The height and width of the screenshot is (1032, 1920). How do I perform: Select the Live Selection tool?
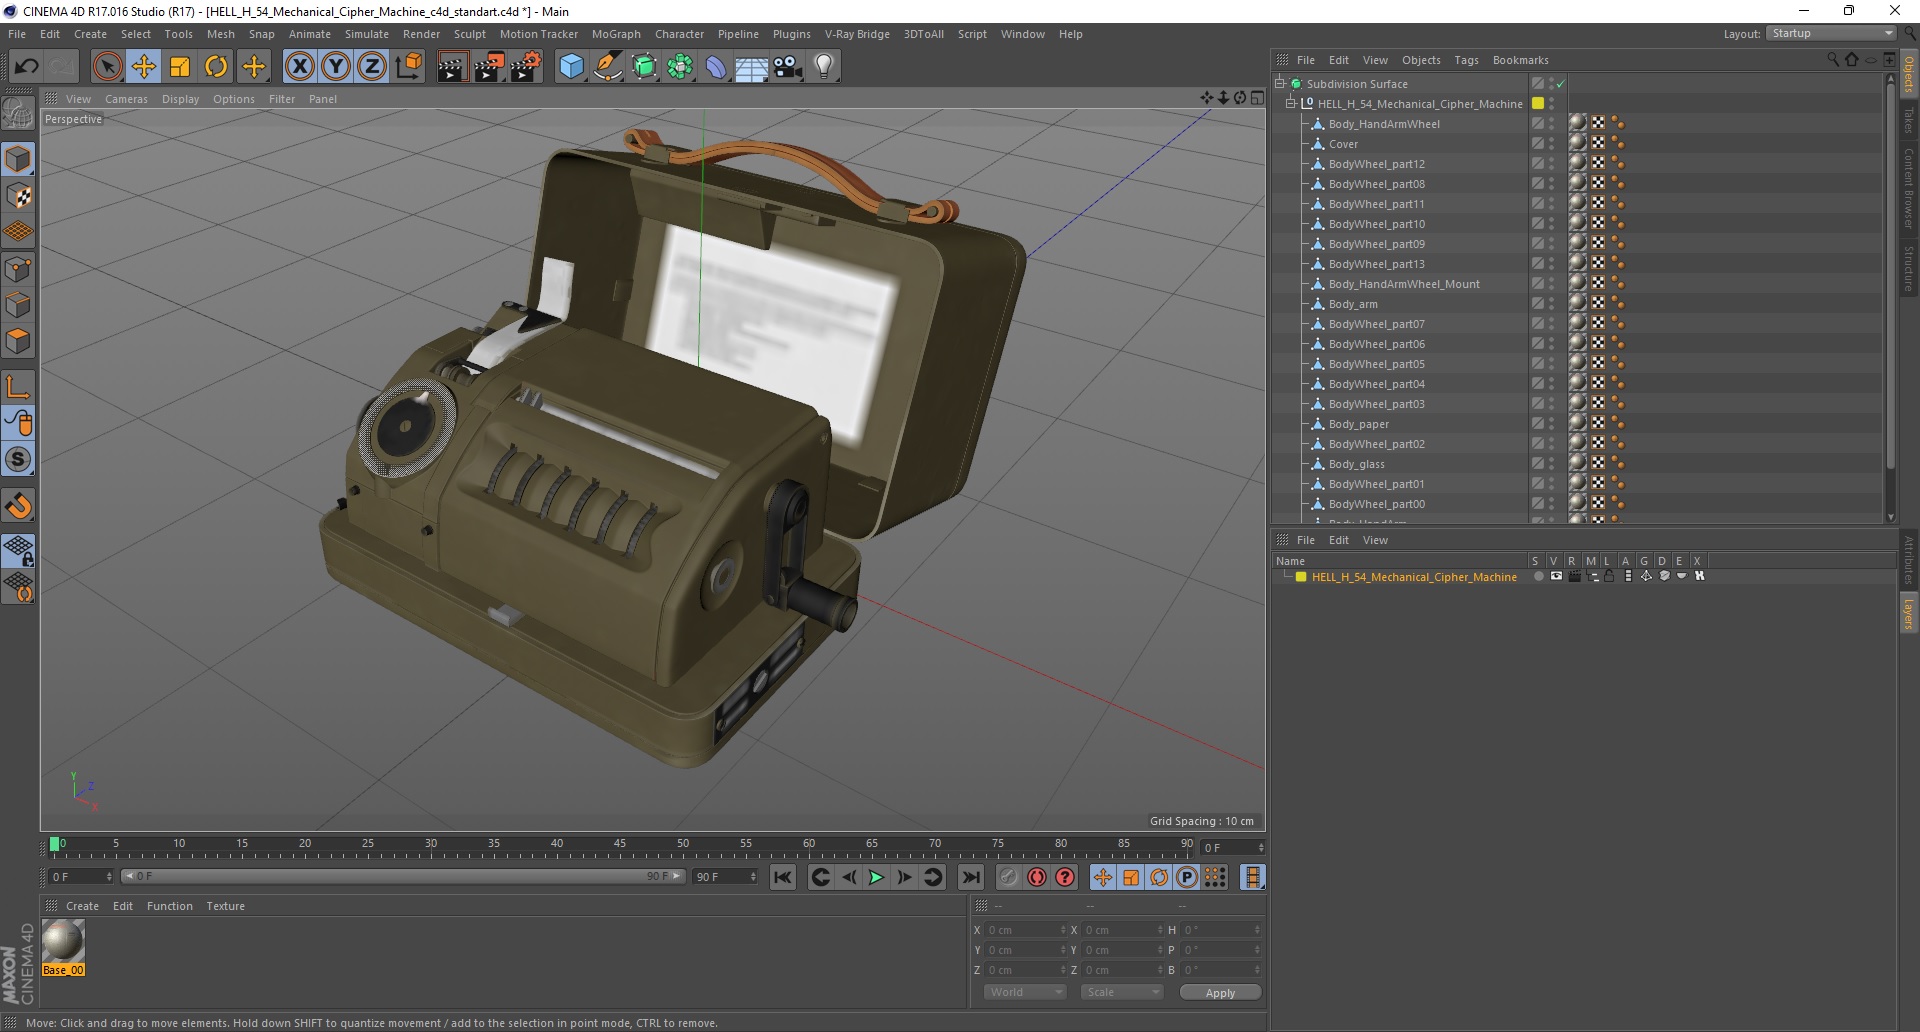pyautogui.click(x=107, y=67)
